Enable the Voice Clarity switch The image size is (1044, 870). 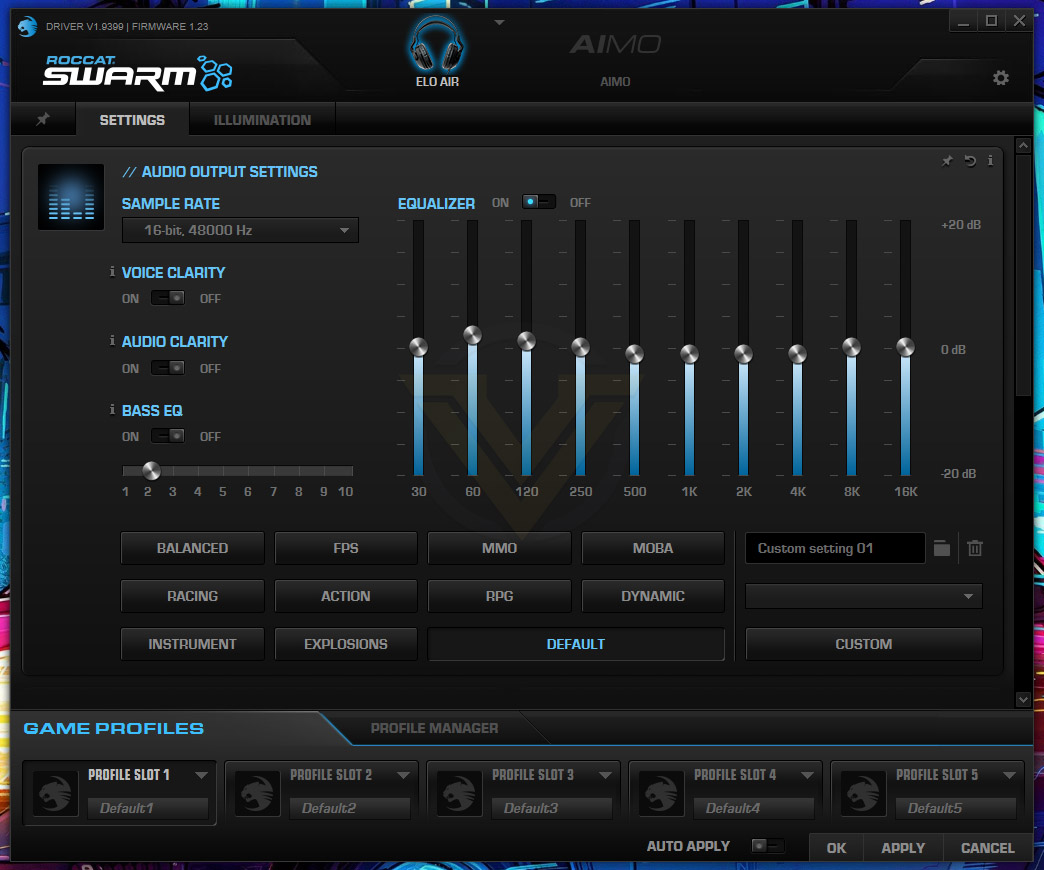(x=168, y=298)
